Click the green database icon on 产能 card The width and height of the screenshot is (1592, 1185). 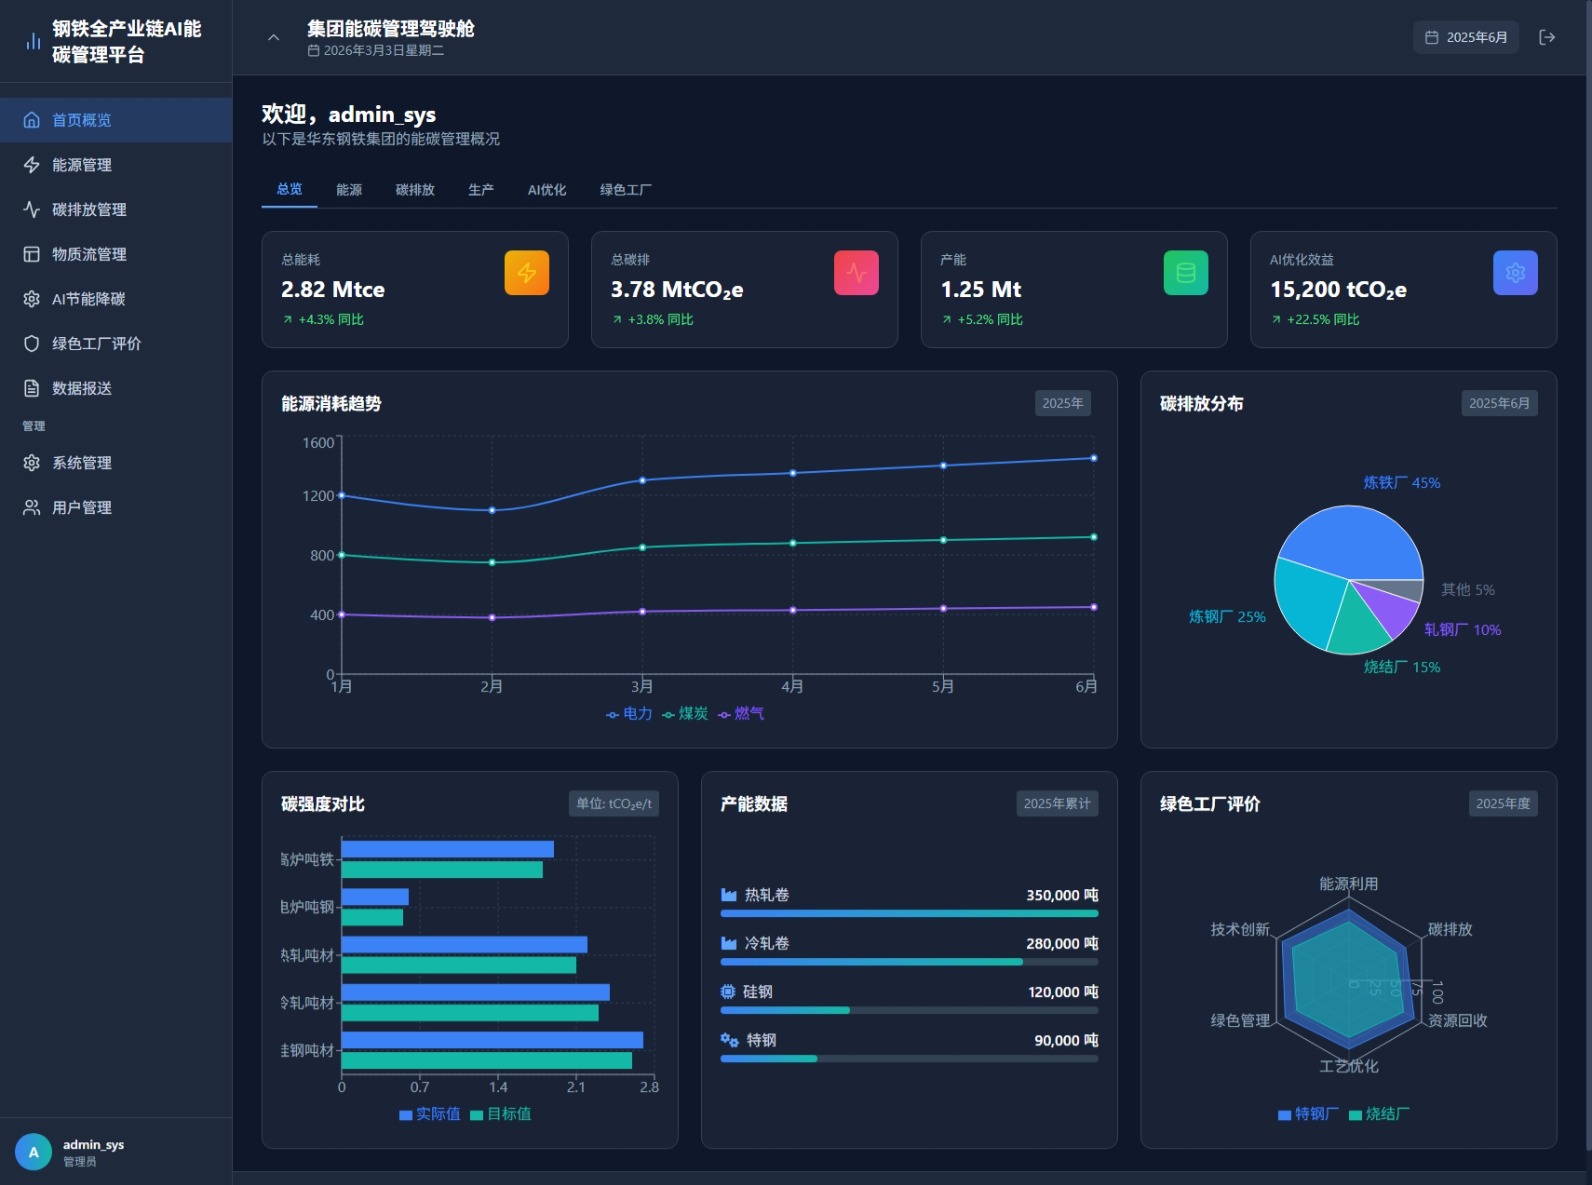point(1185,273)
